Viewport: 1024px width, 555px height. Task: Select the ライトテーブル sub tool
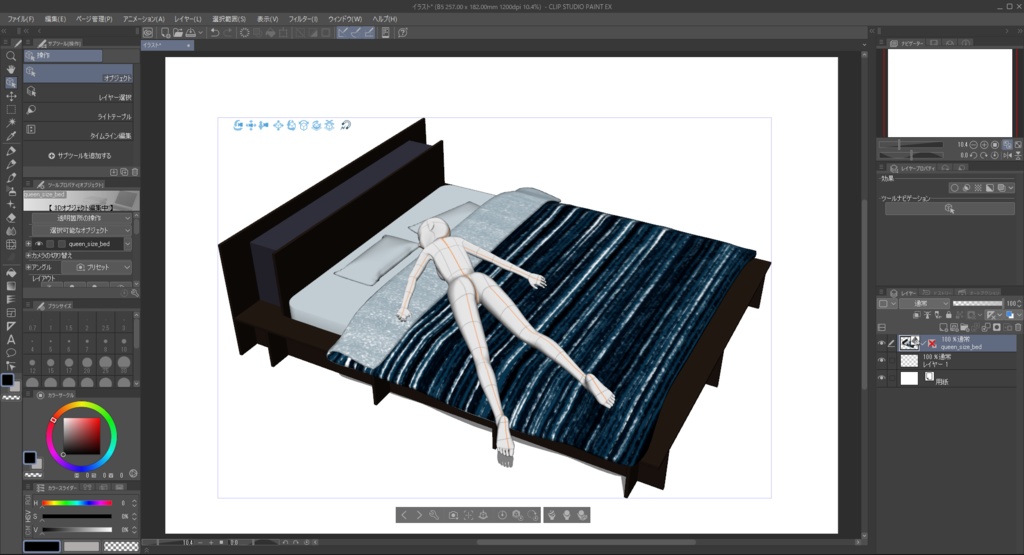click(78, 112)
